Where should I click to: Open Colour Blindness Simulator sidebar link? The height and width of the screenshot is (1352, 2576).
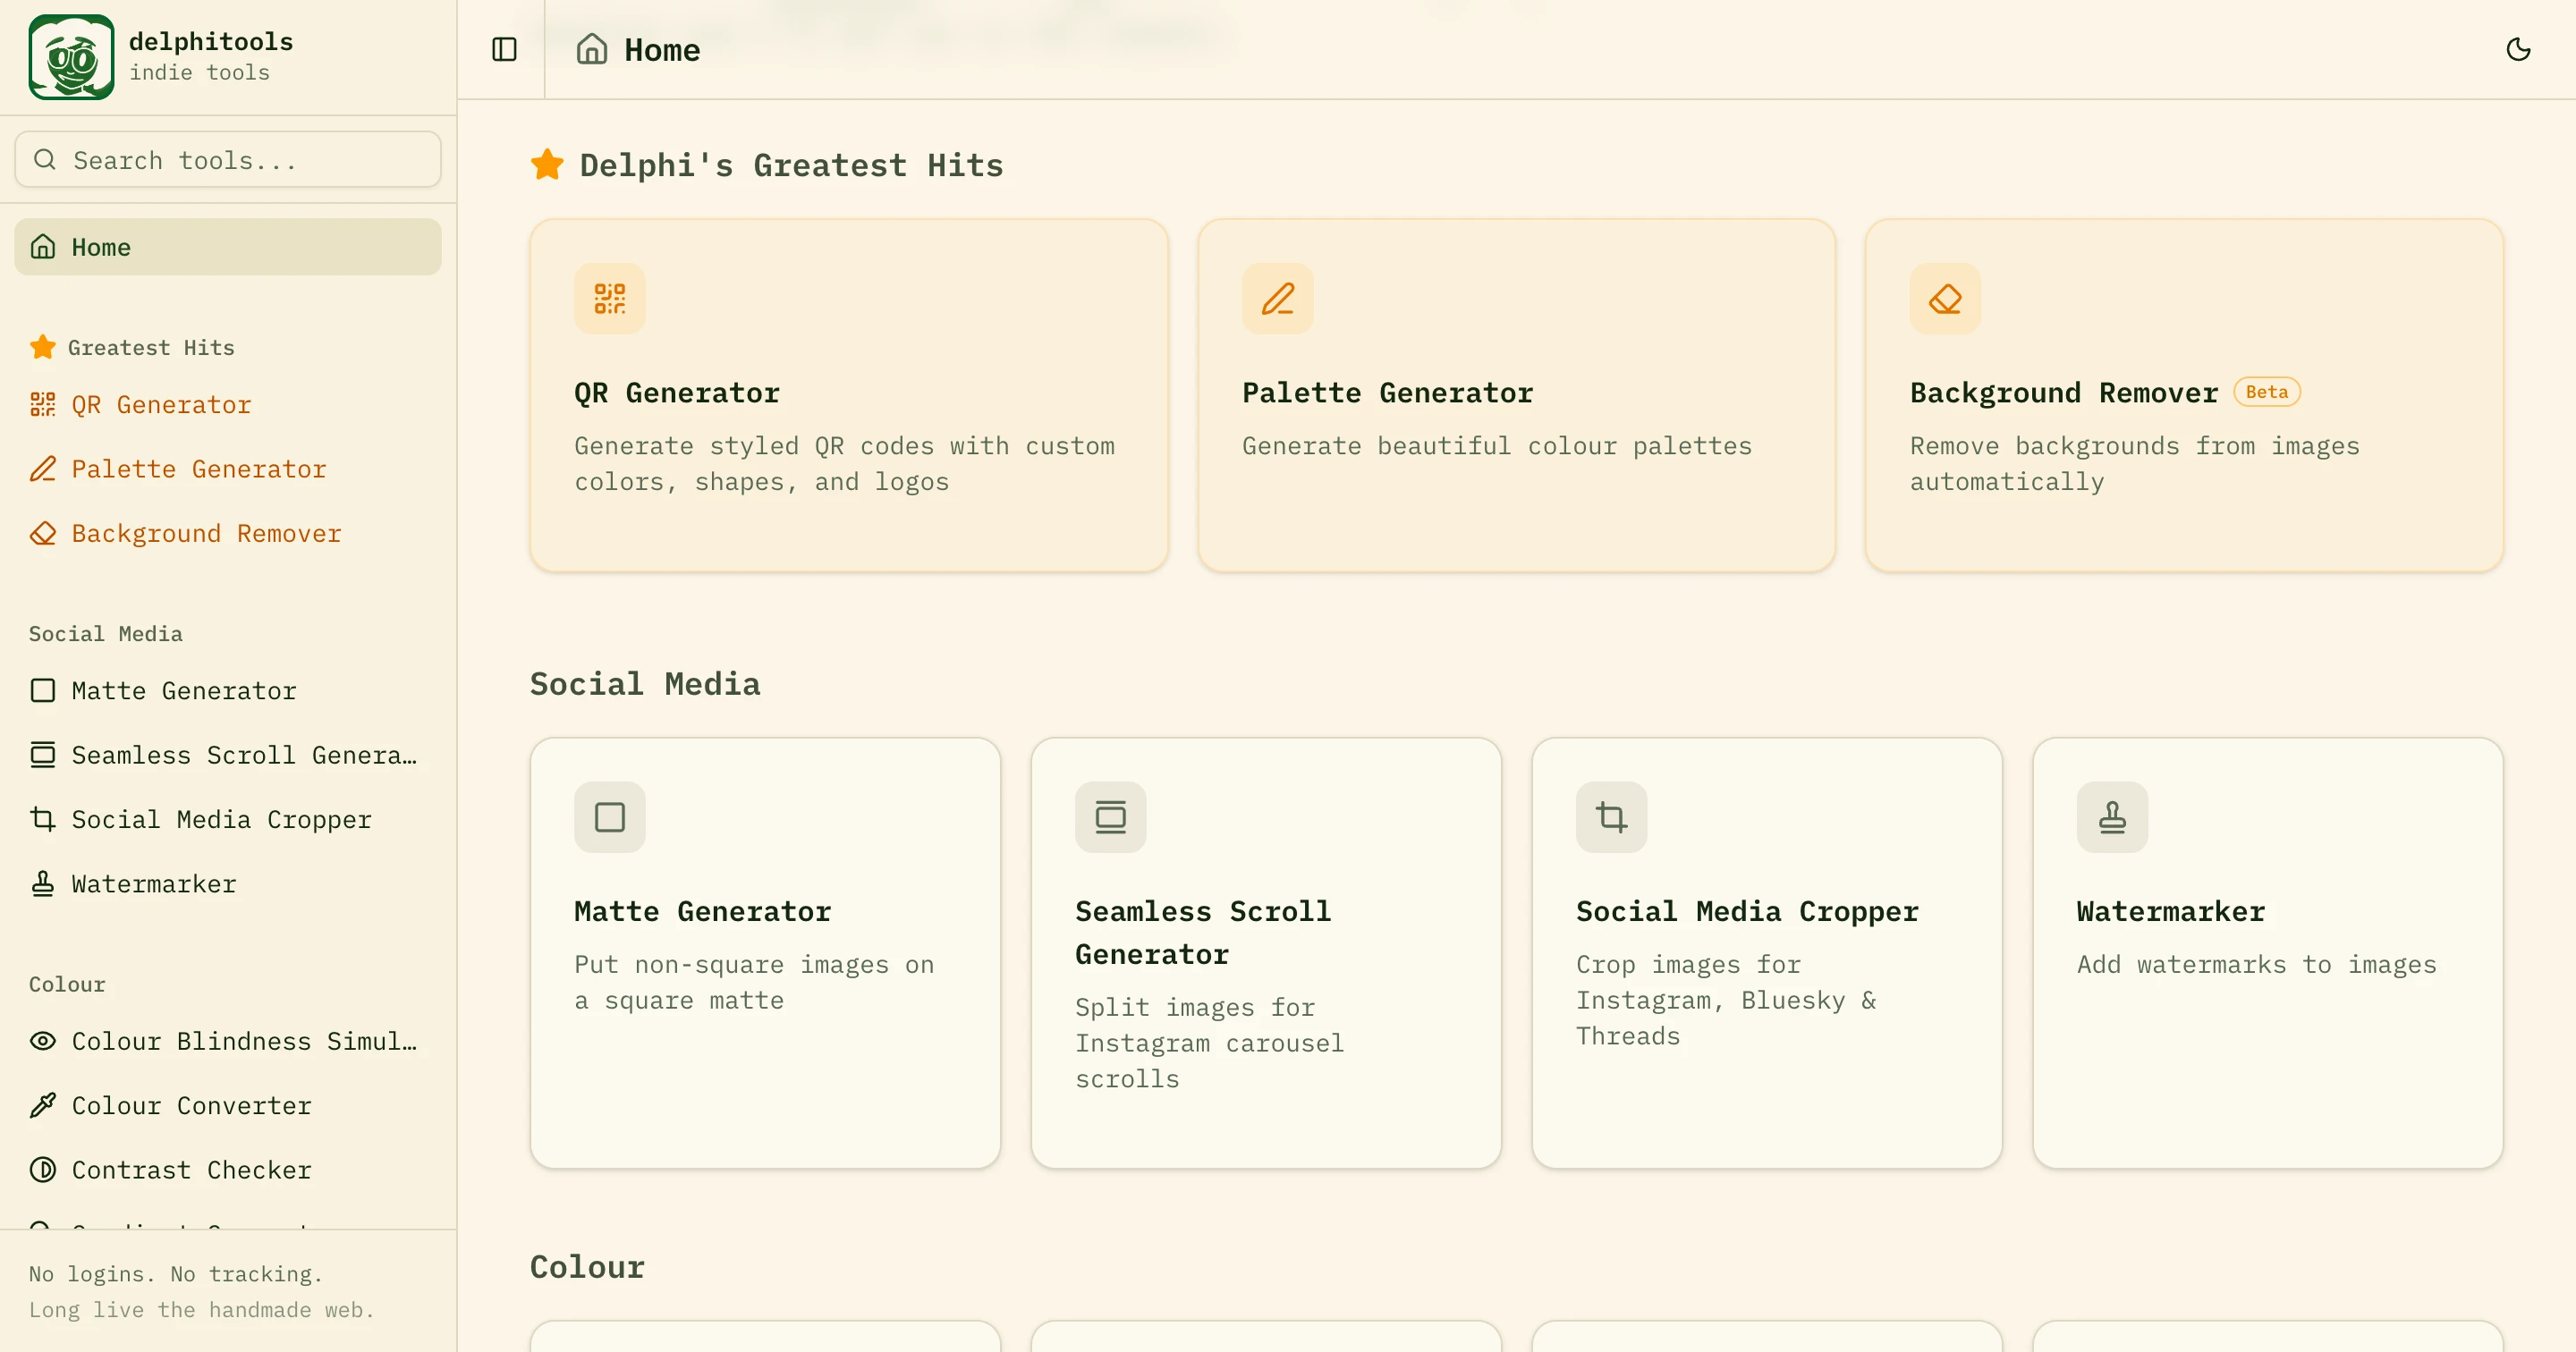coord(228,1041)
